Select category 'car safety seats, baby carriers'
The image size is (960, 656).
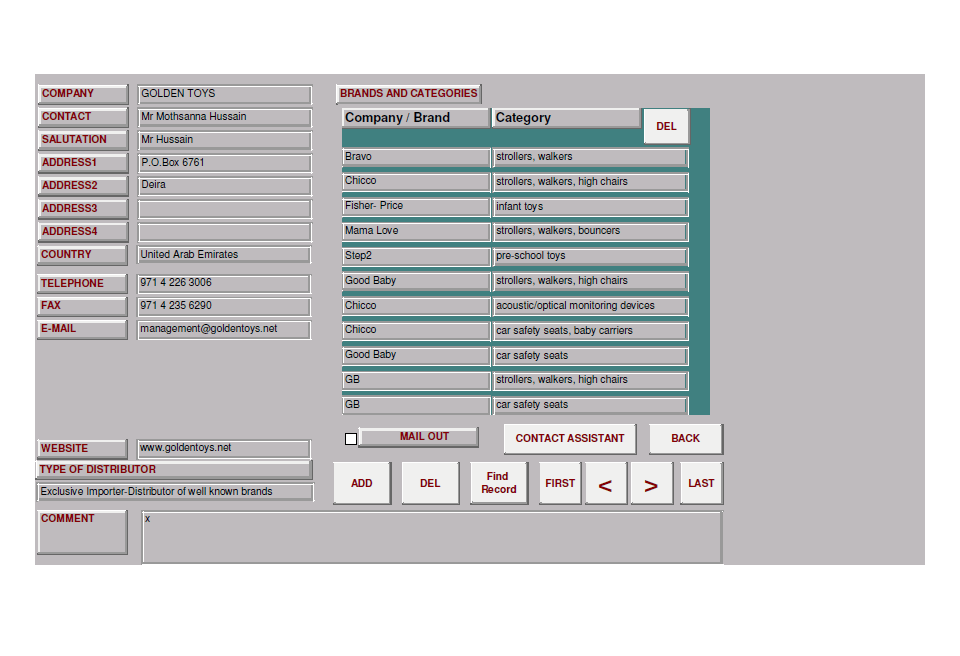[x=591, y=331]
